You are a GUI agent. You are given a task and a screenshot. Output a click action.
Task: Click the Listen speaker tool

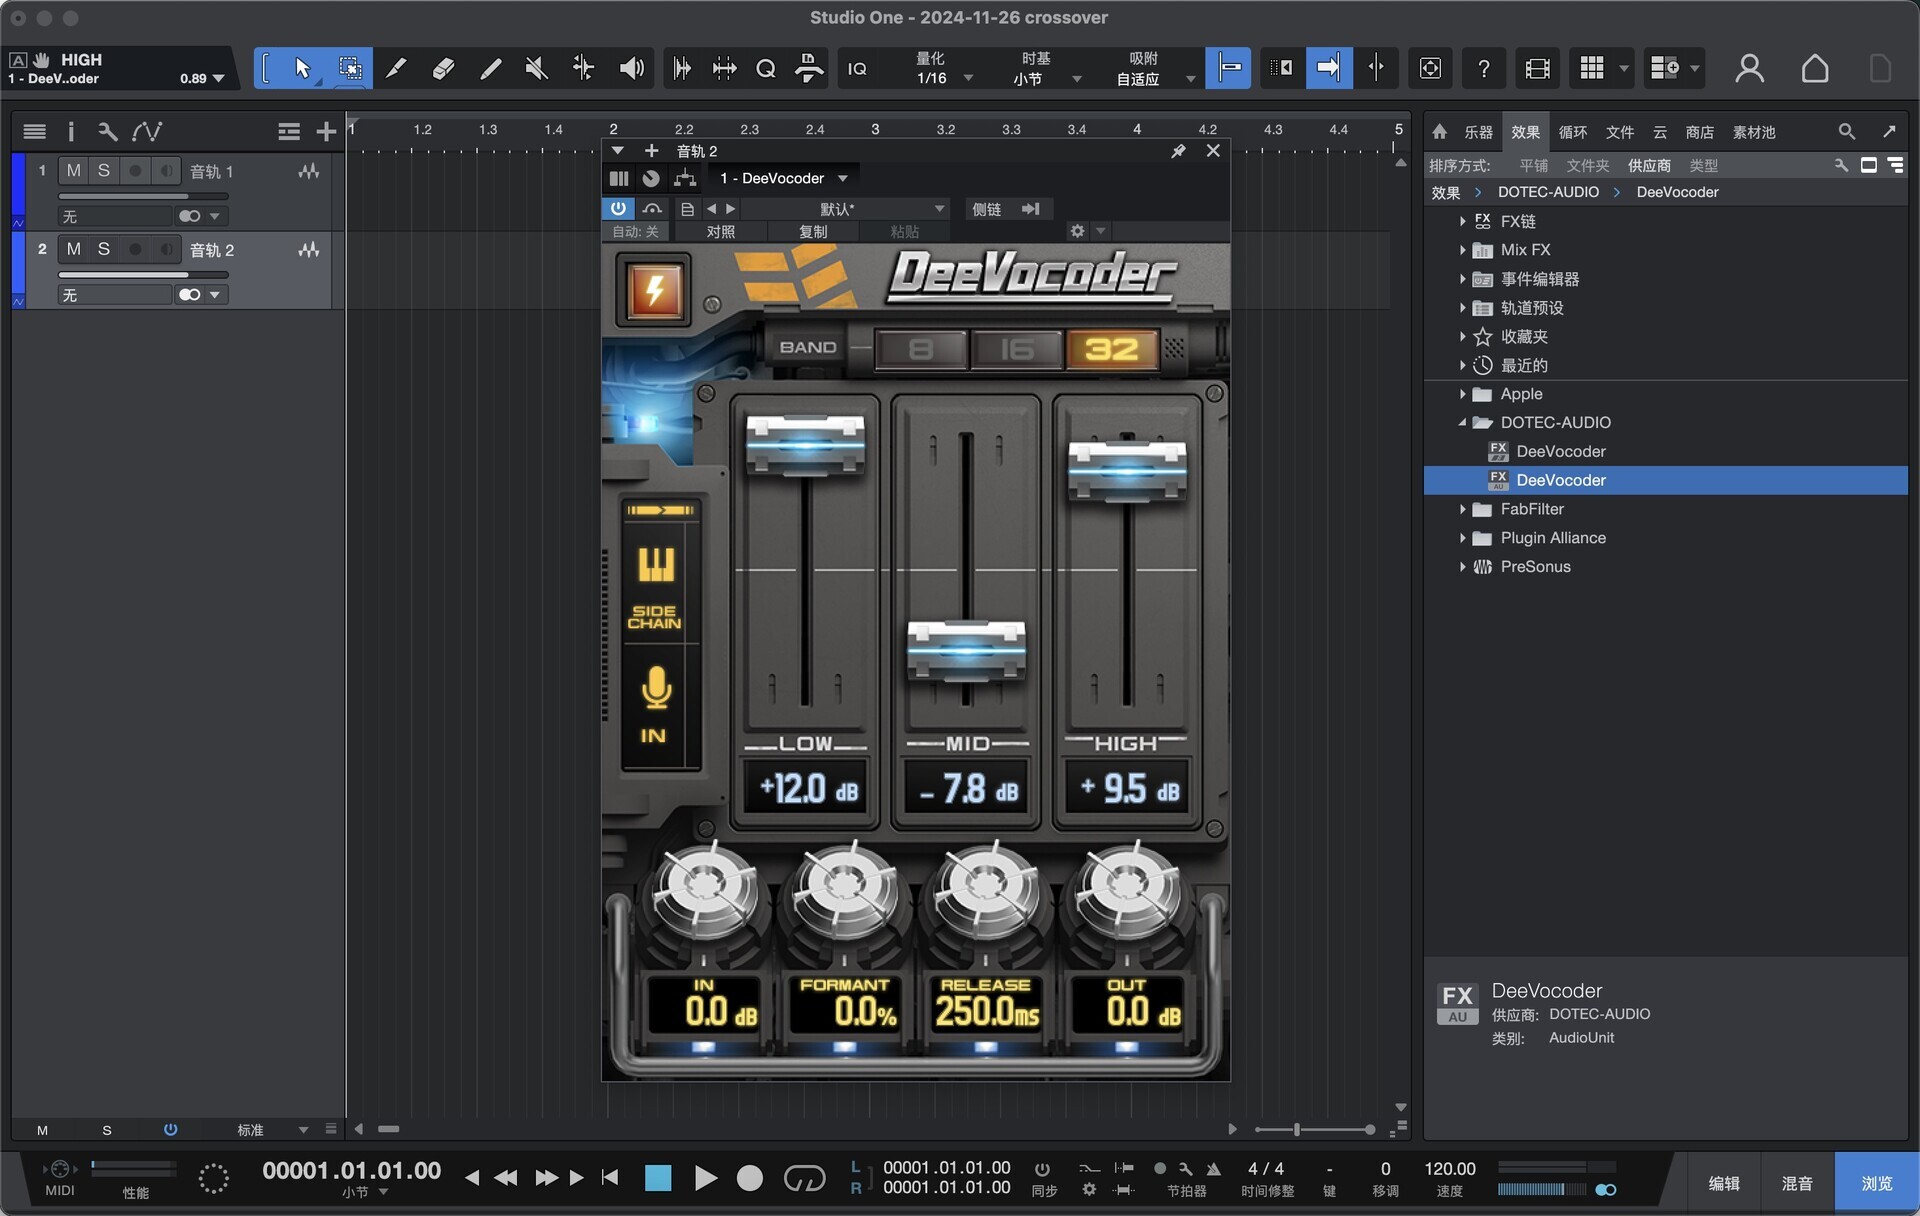(631, 68)
